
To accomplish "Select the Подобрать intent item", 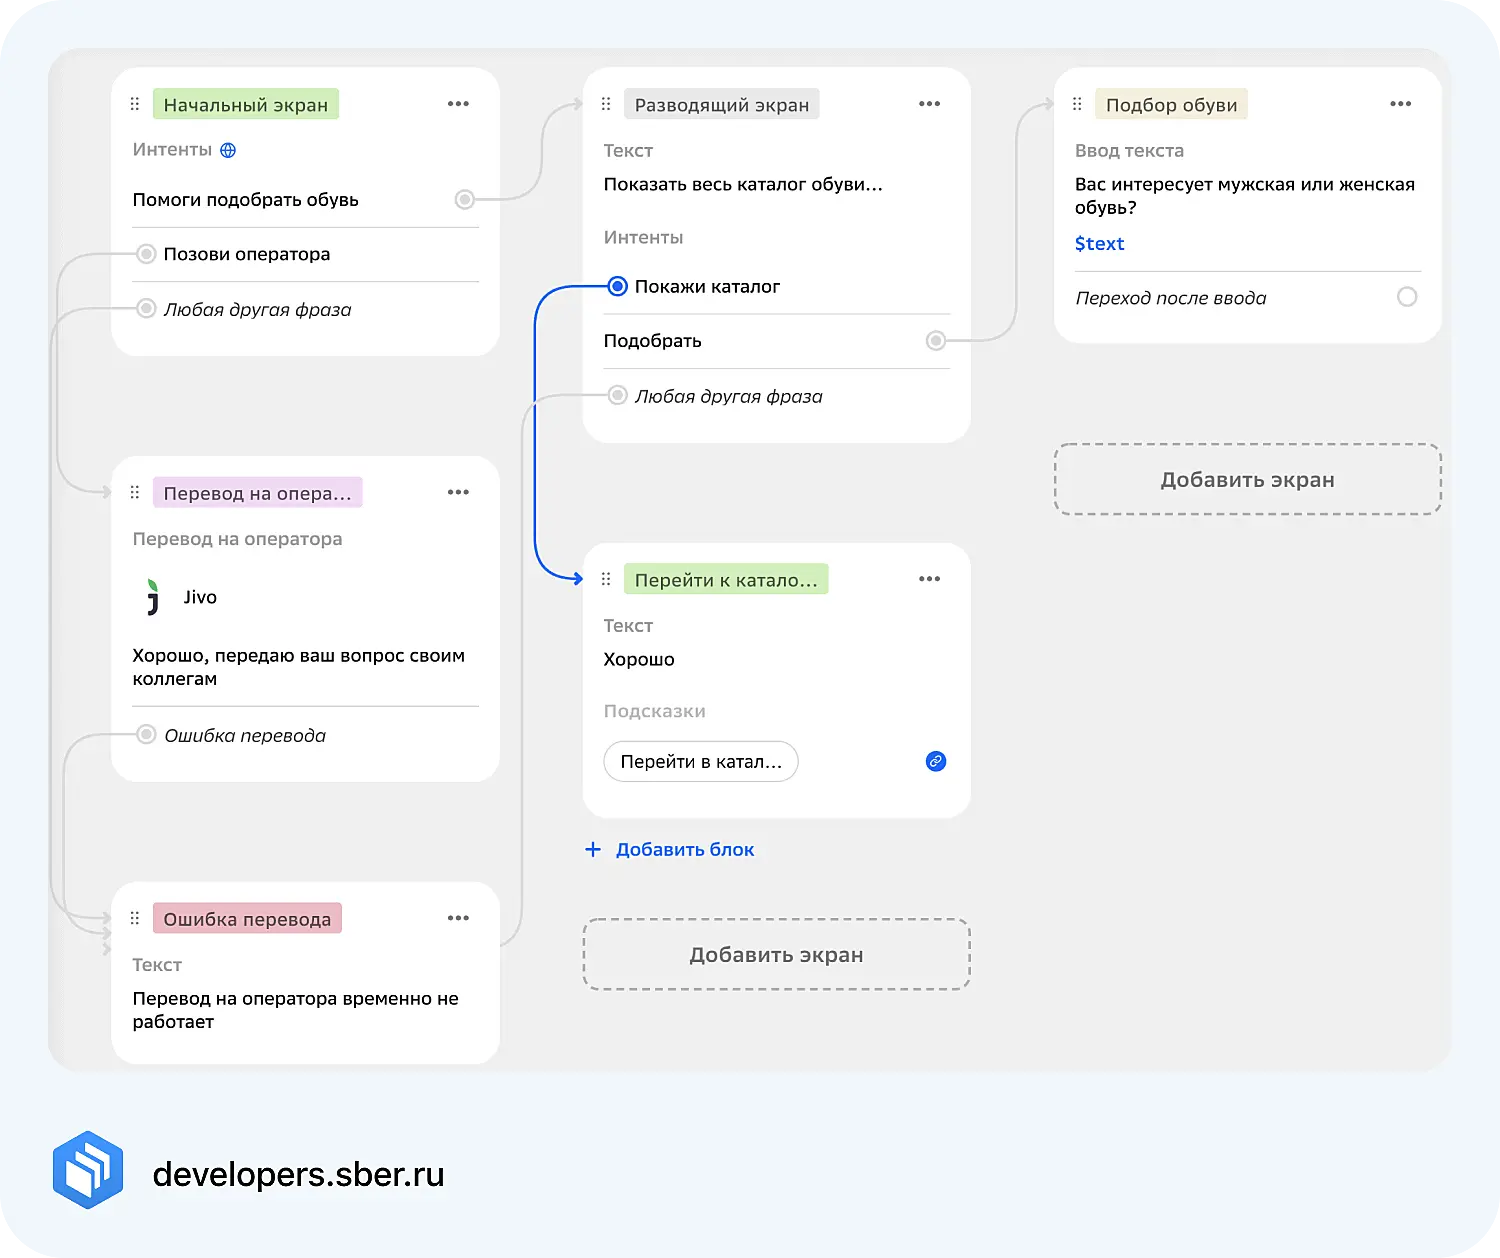I will coord(653,341).
